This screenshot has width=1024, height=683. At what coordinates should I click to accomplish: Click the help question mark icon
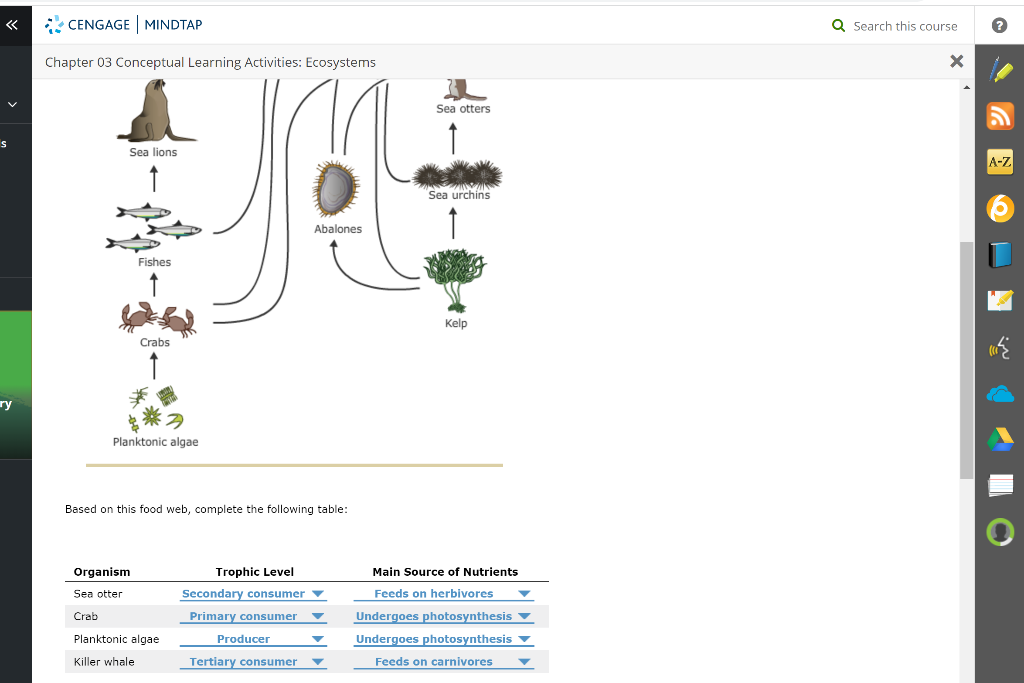pos(999,25)
